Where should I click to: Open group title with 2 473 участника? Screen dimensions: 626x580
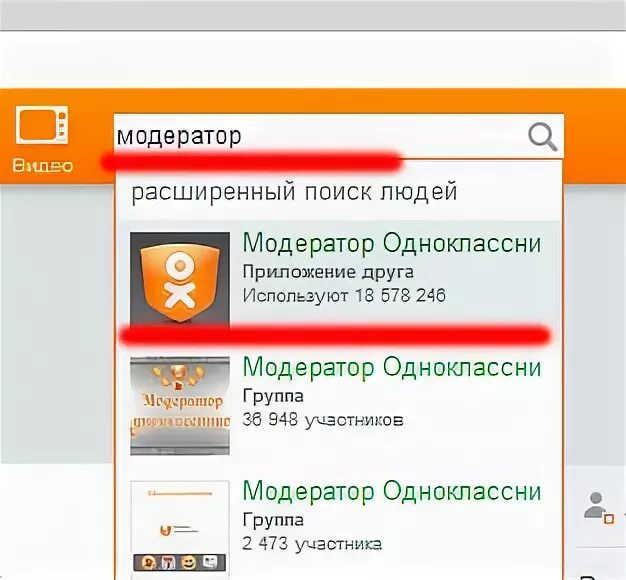(392, 491)
